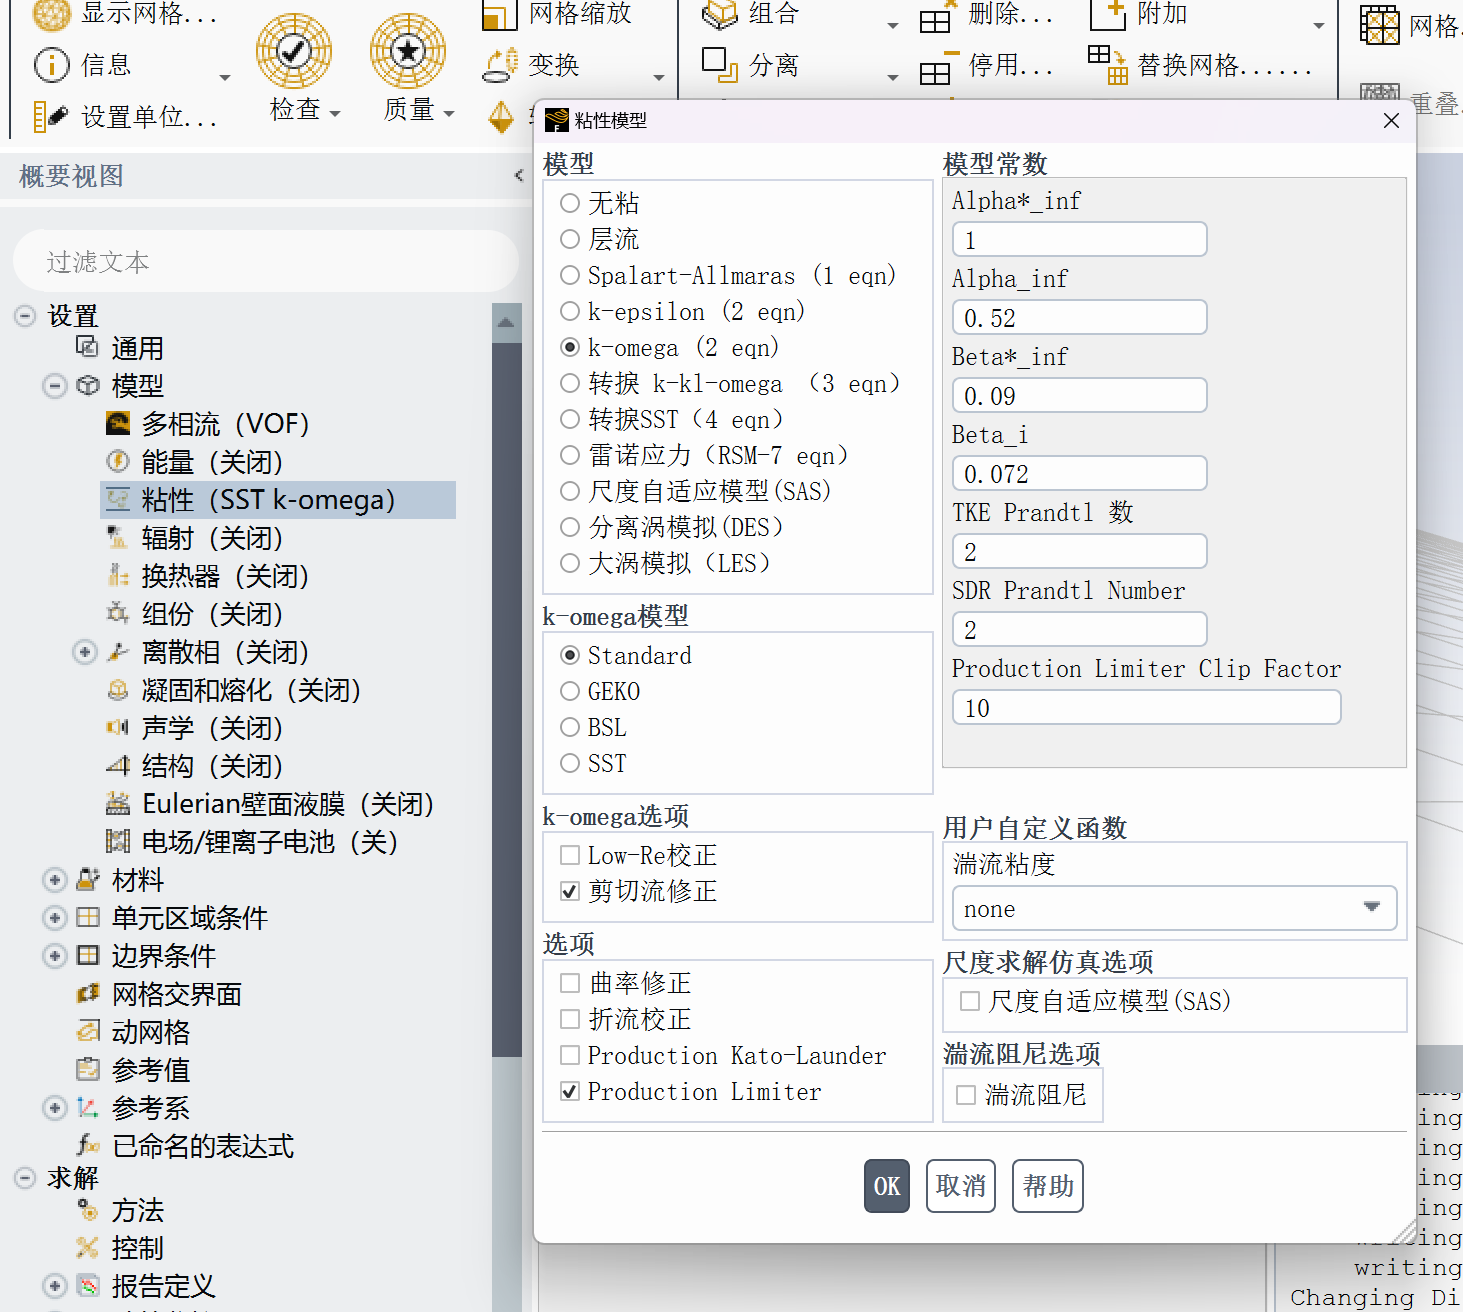
Task: Select the GEKO k-omega model
Action: [x=570, y=691]
